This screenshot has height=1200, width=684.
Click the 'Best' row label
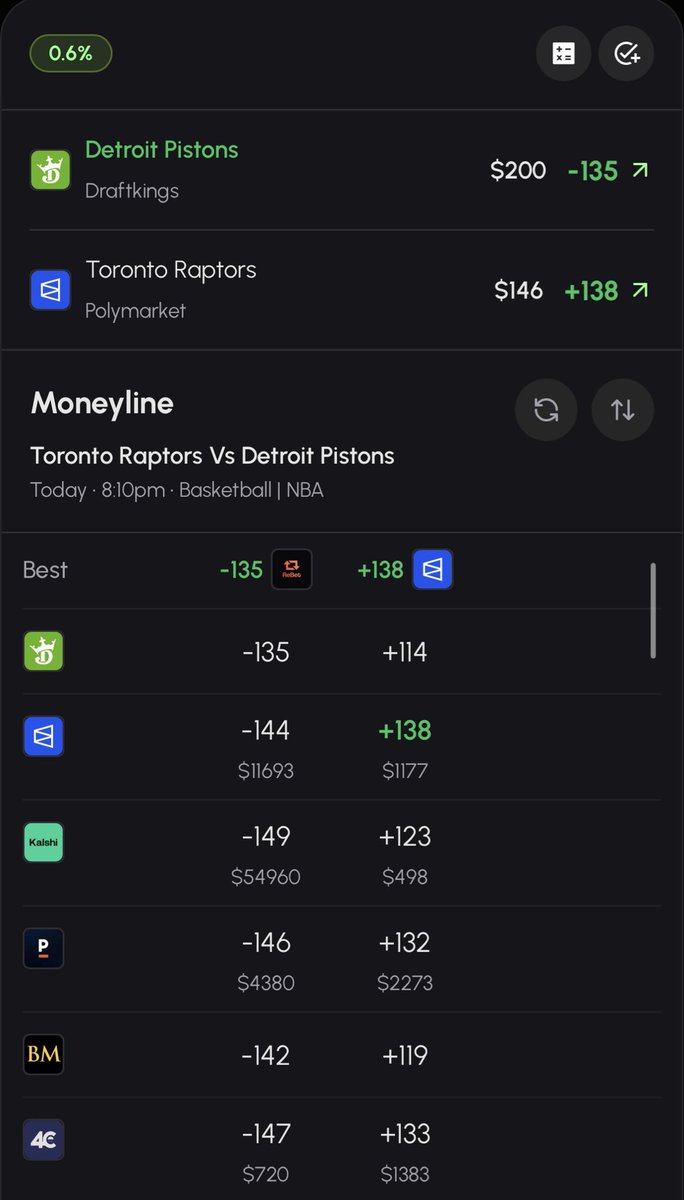click(45, 570)
